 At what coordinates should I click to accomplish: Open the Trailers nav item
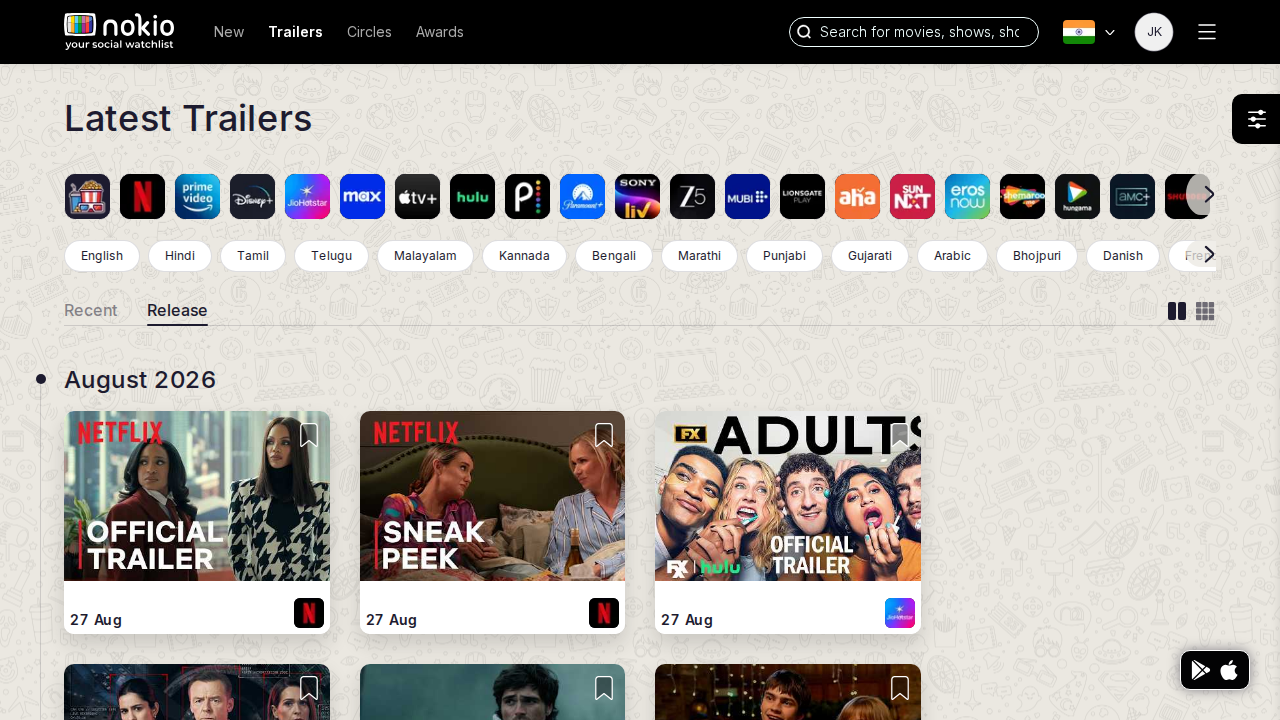295,32
